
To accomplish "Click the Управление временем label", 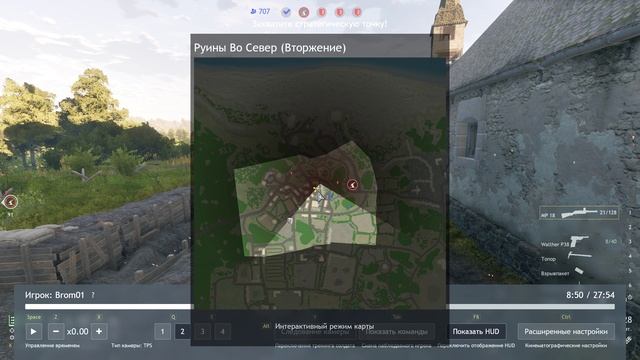I will pyautogui.click(x=52, y=346).
